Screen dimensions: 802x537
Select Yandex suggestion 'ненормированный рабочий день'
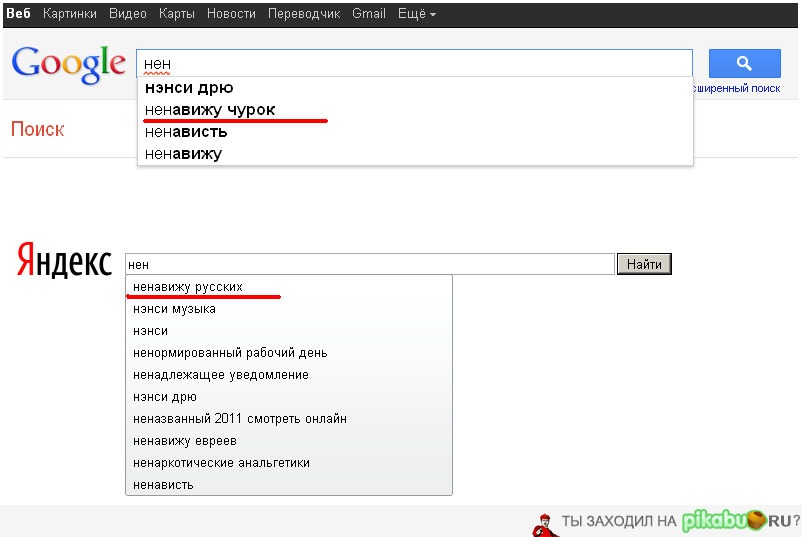288,353
